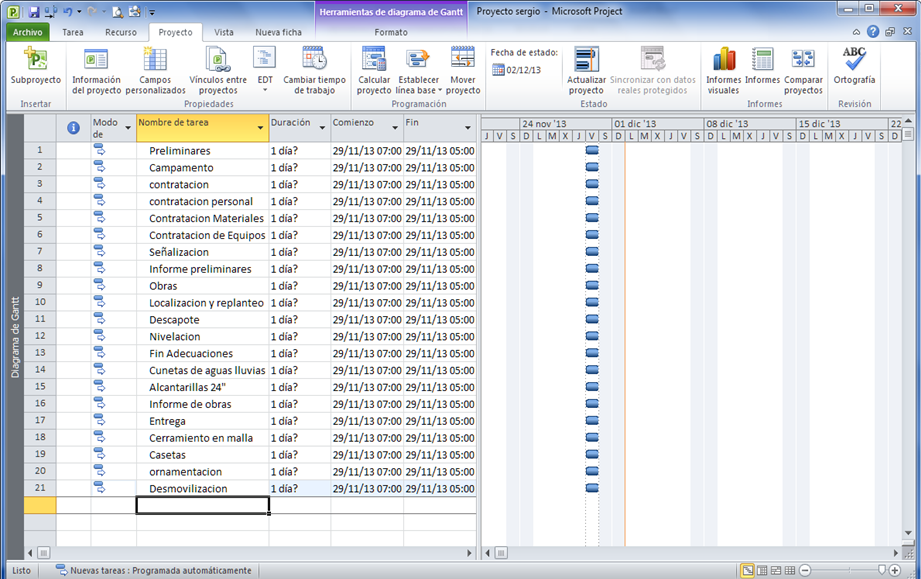This screenshot has height=579, width=921.
Task: Open quick access toolbar customize dropdown
Action: [x=152, y=12]
